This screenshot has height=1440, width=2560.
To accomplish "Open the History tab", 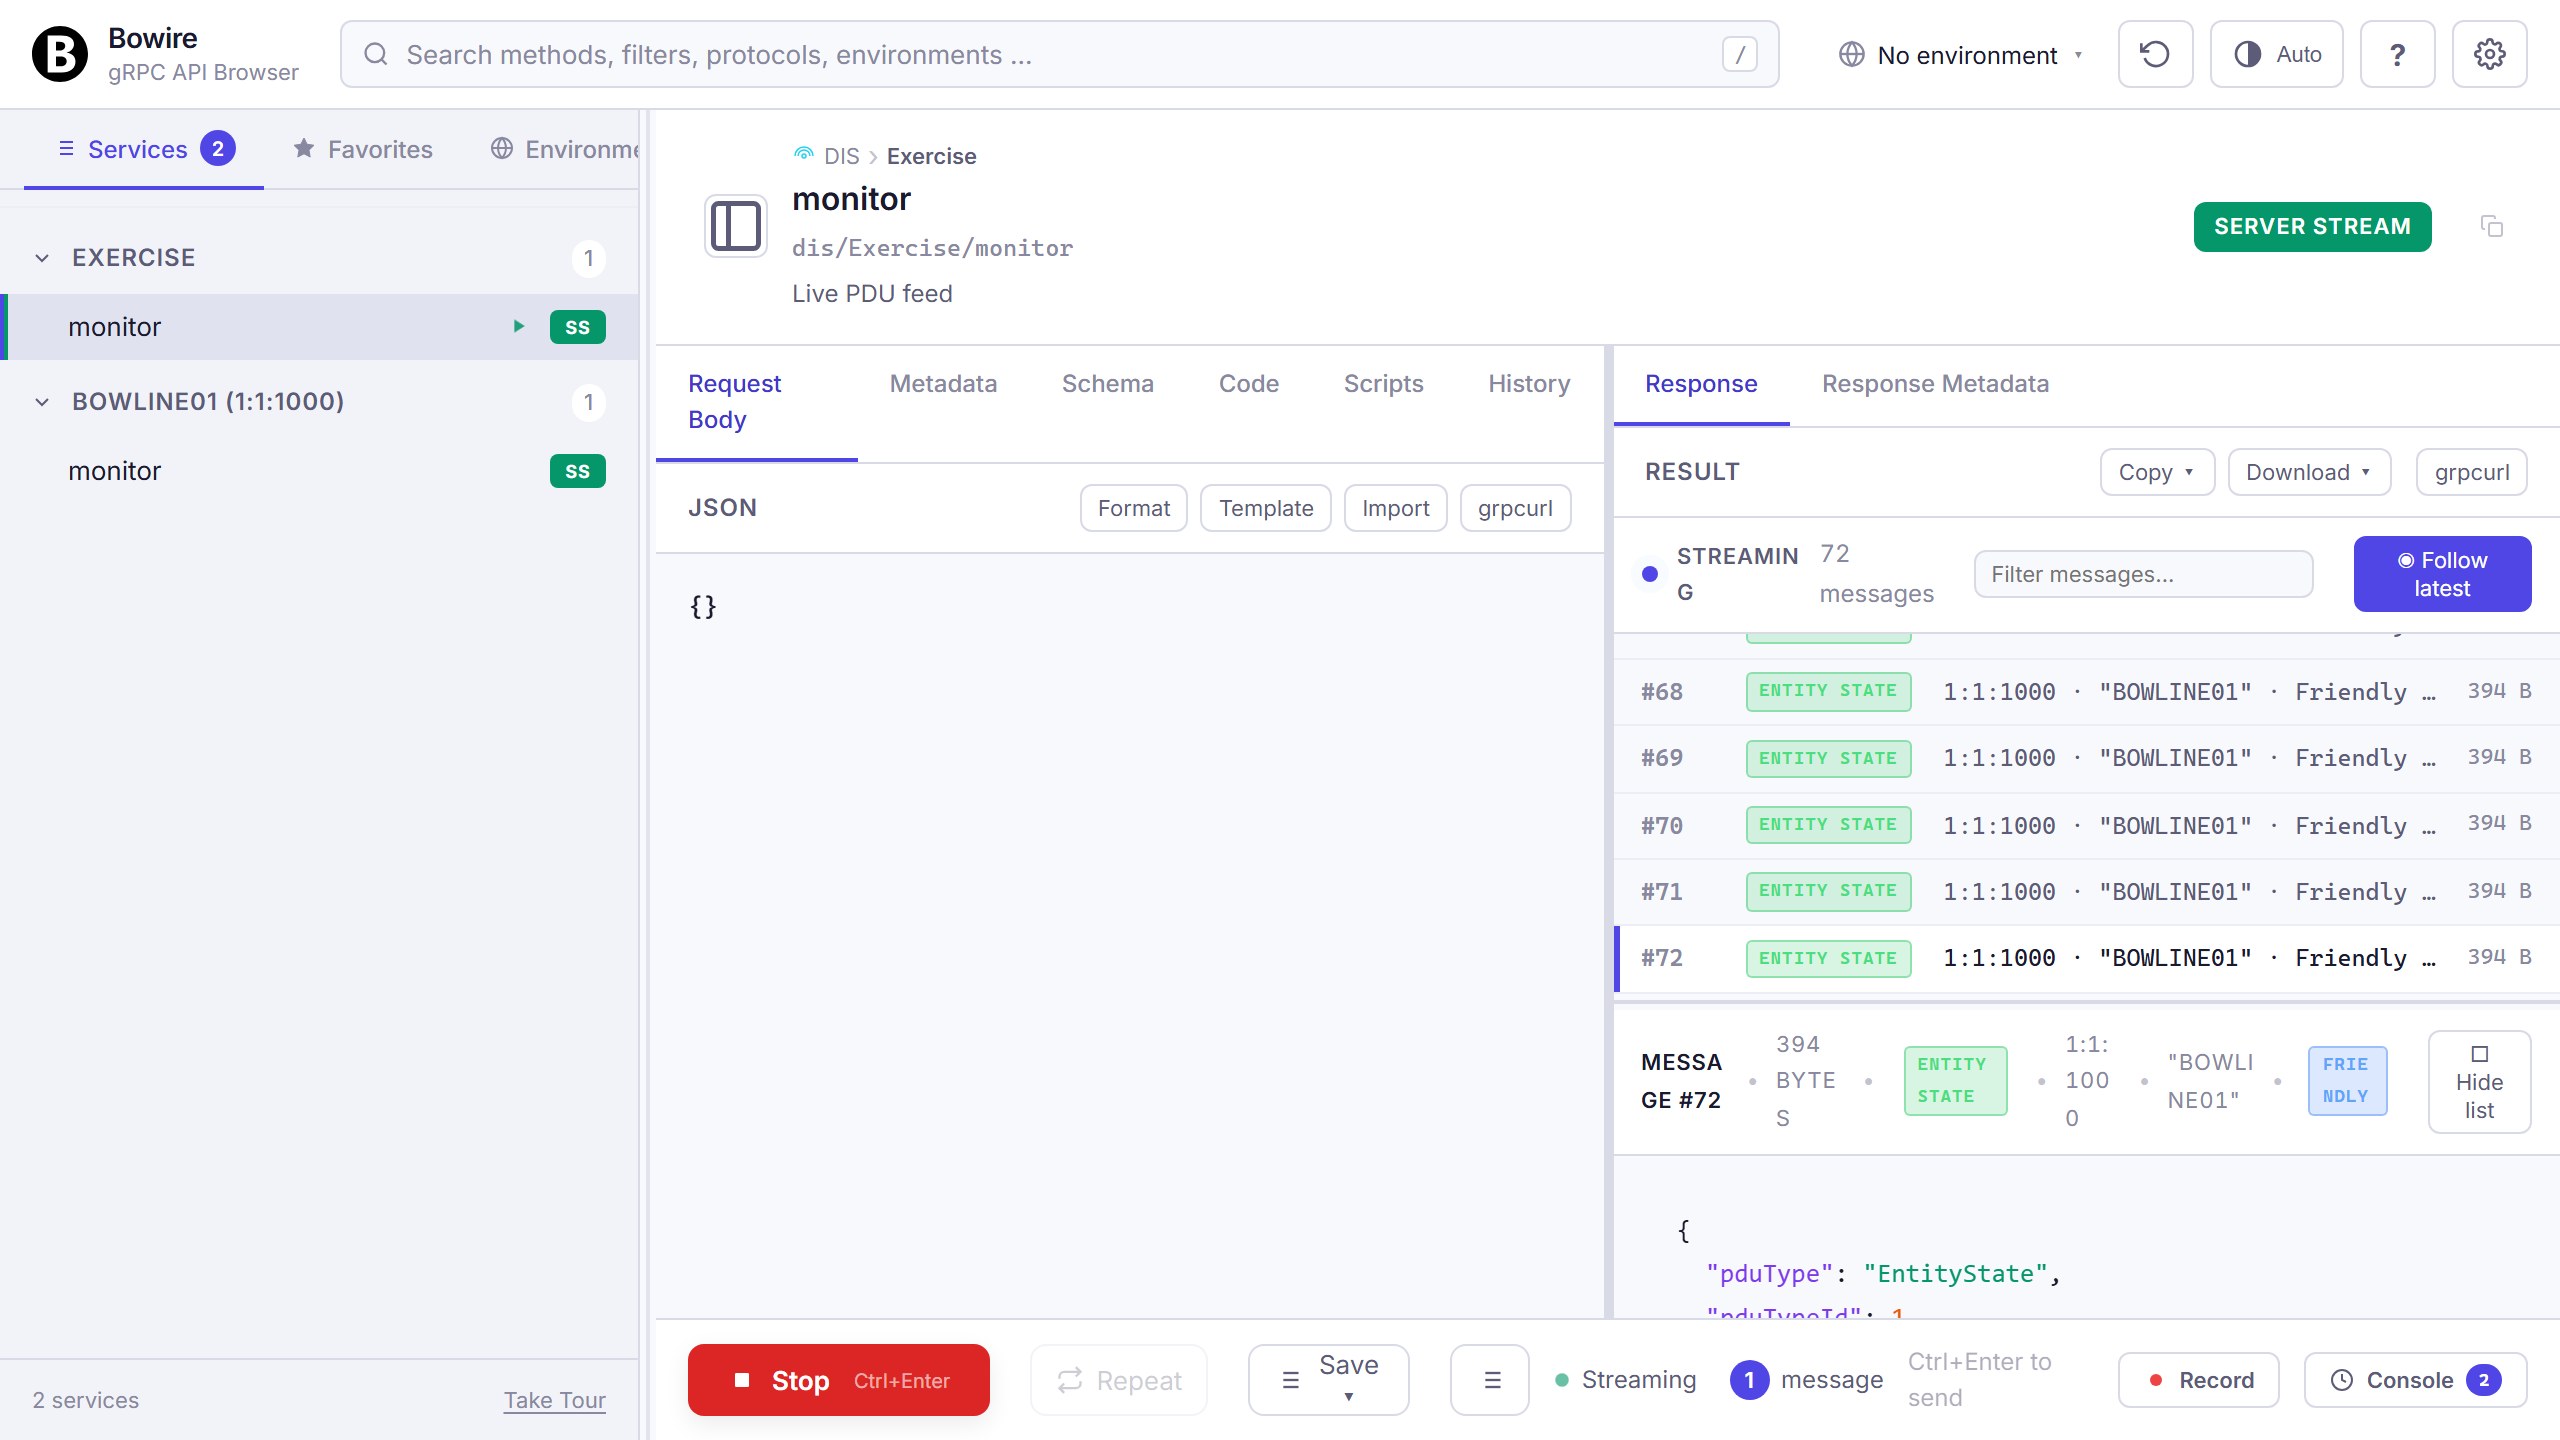I will (x=1529, y=384).
